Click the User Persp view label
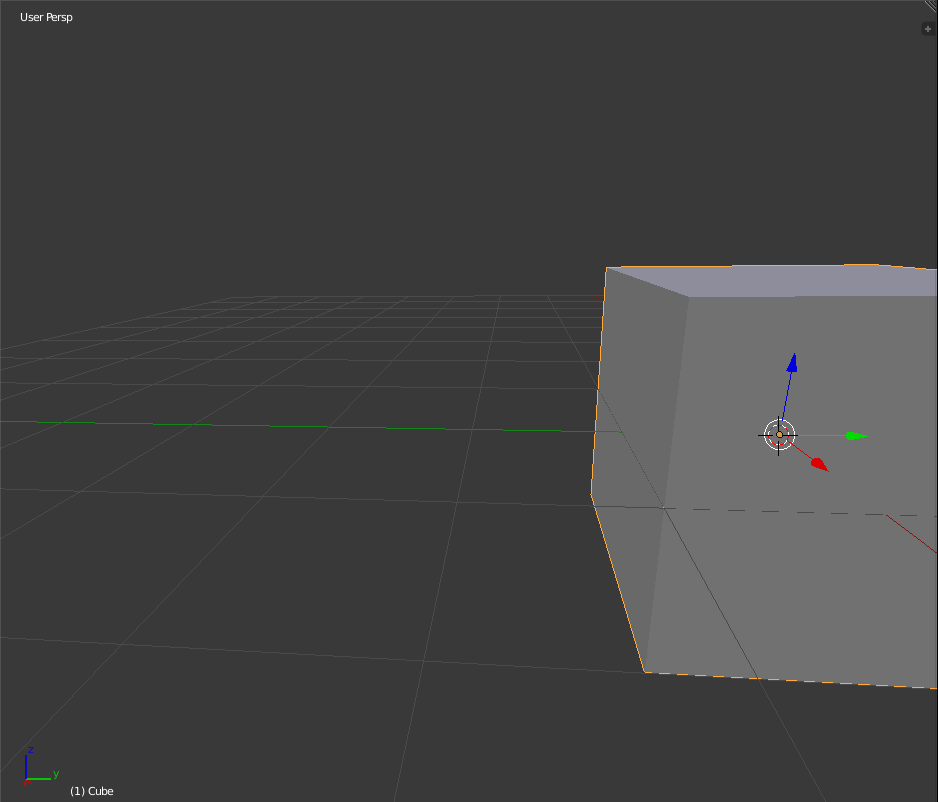Image resolution: width=938 pixels, height=802 pixels. pyautogui.click(x=46, y=17)
